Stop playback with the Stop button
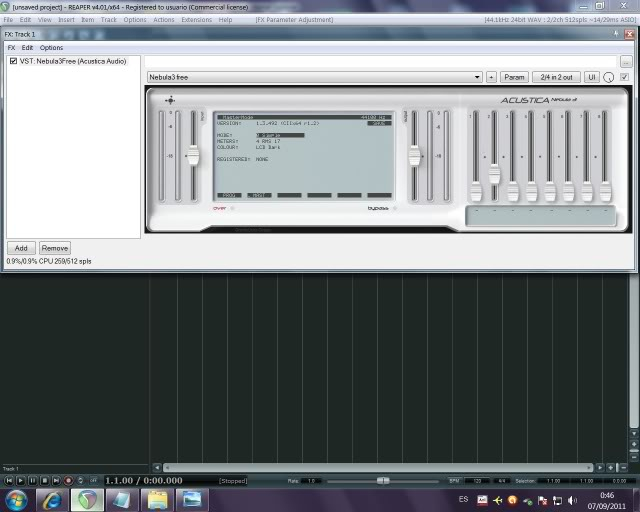The width and height of the screenshot is (640, 512). click(x=45, y=481)
